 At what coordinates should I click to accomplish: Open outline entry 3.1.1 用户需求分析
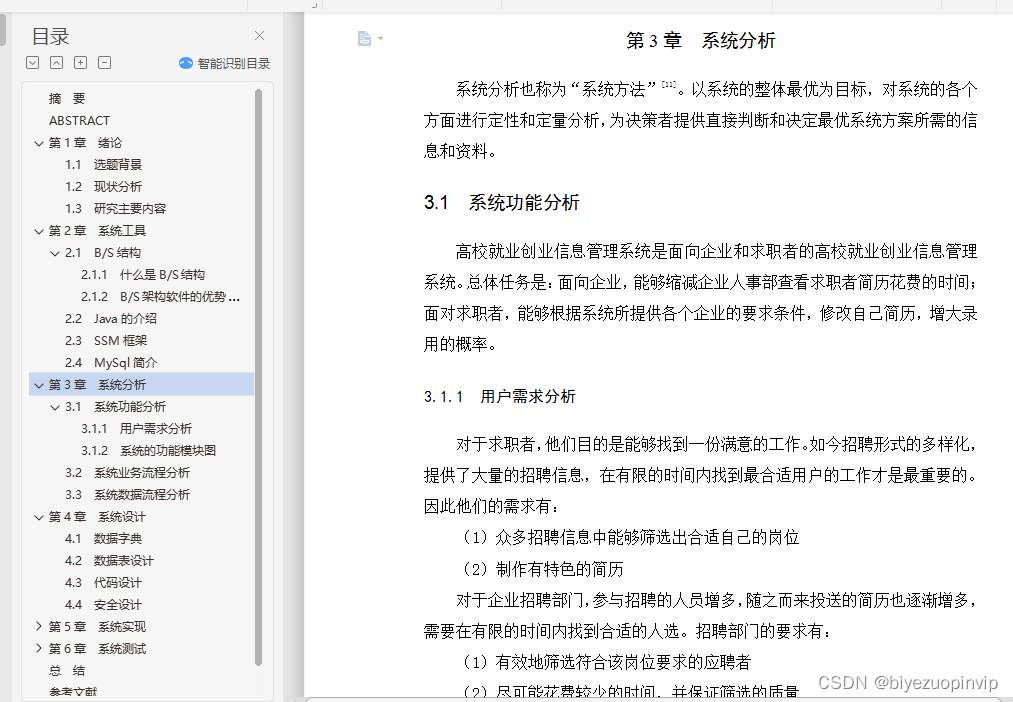coord(136,429)
